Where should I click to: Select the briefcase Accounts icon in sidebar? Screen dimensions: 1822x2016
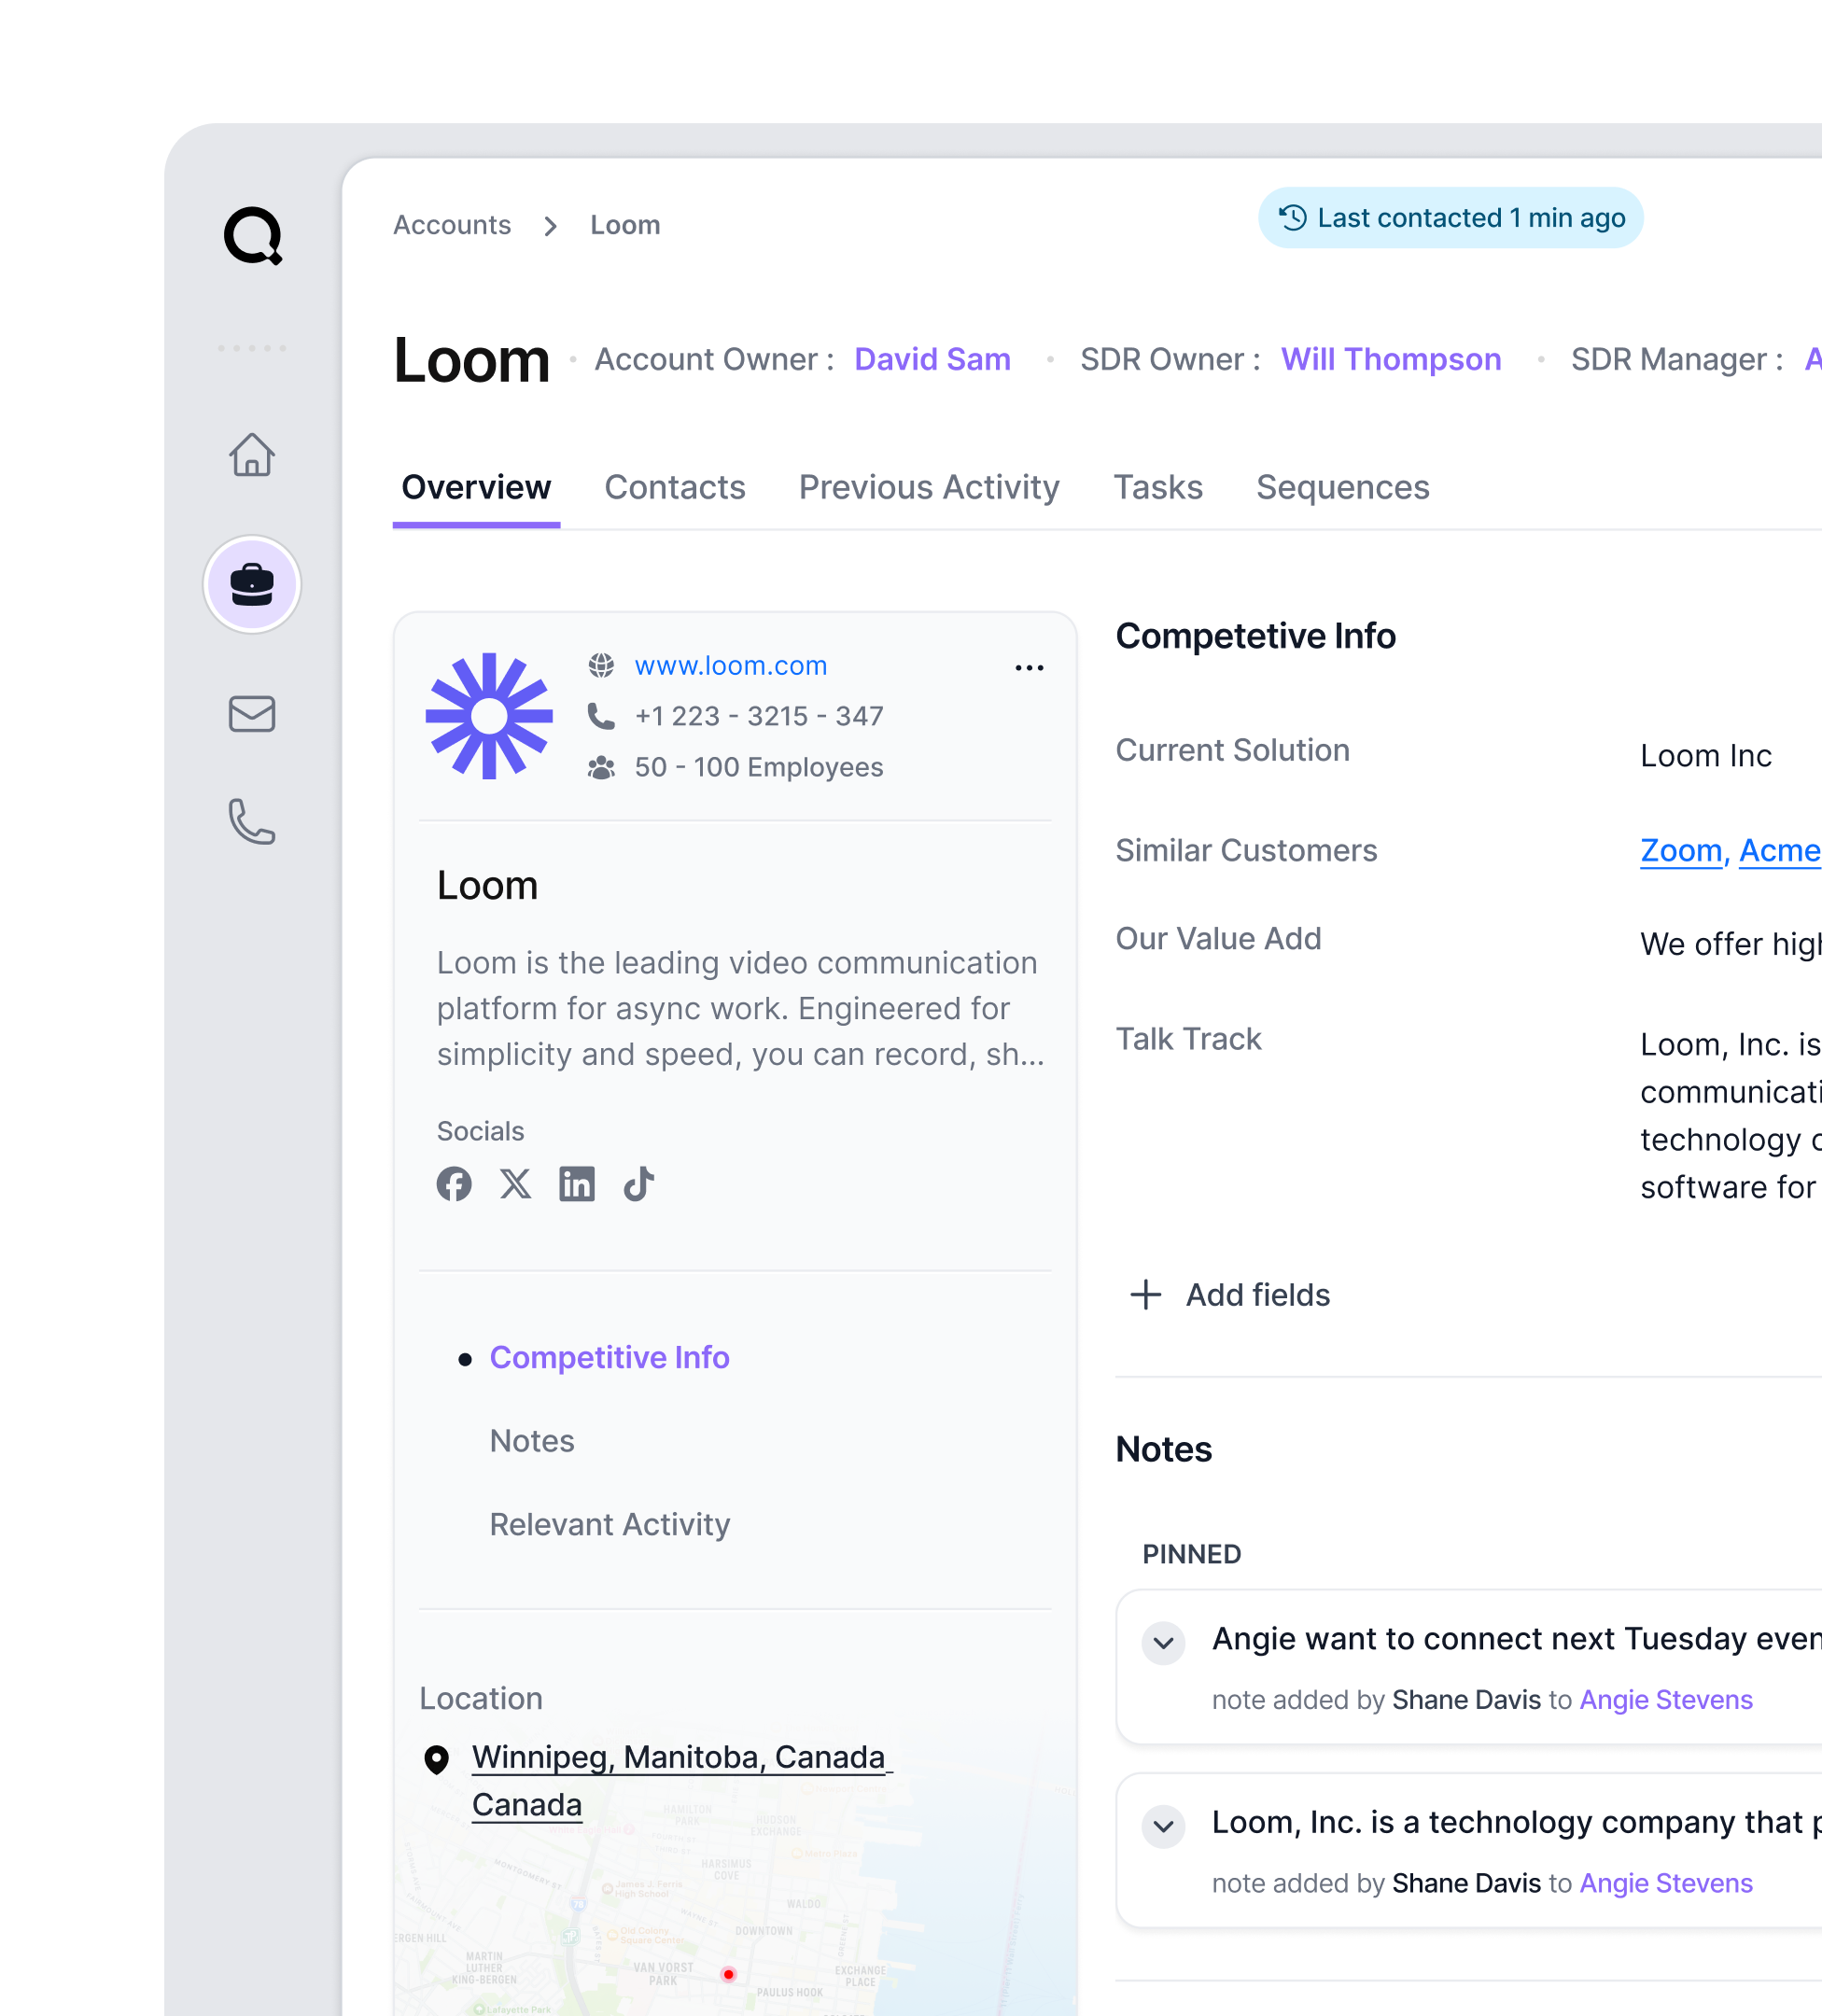pos(251,585)
